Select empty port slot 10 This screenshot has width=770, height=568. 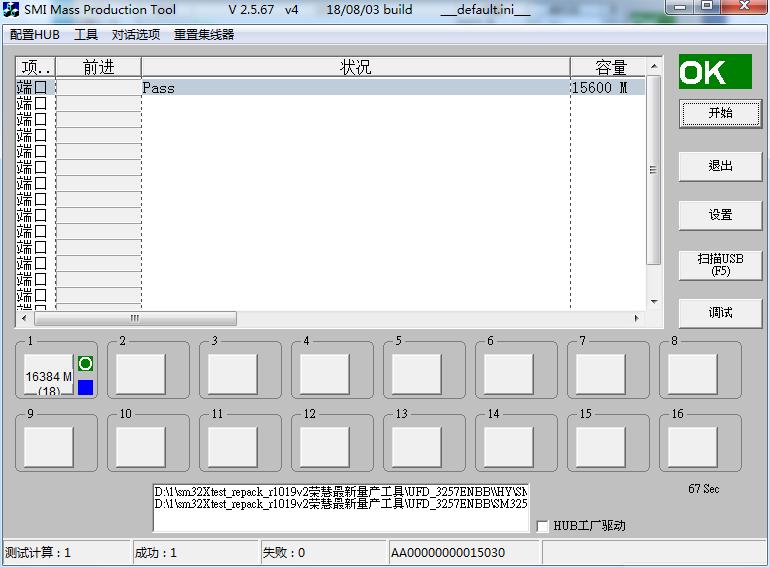tap(140, 447)
